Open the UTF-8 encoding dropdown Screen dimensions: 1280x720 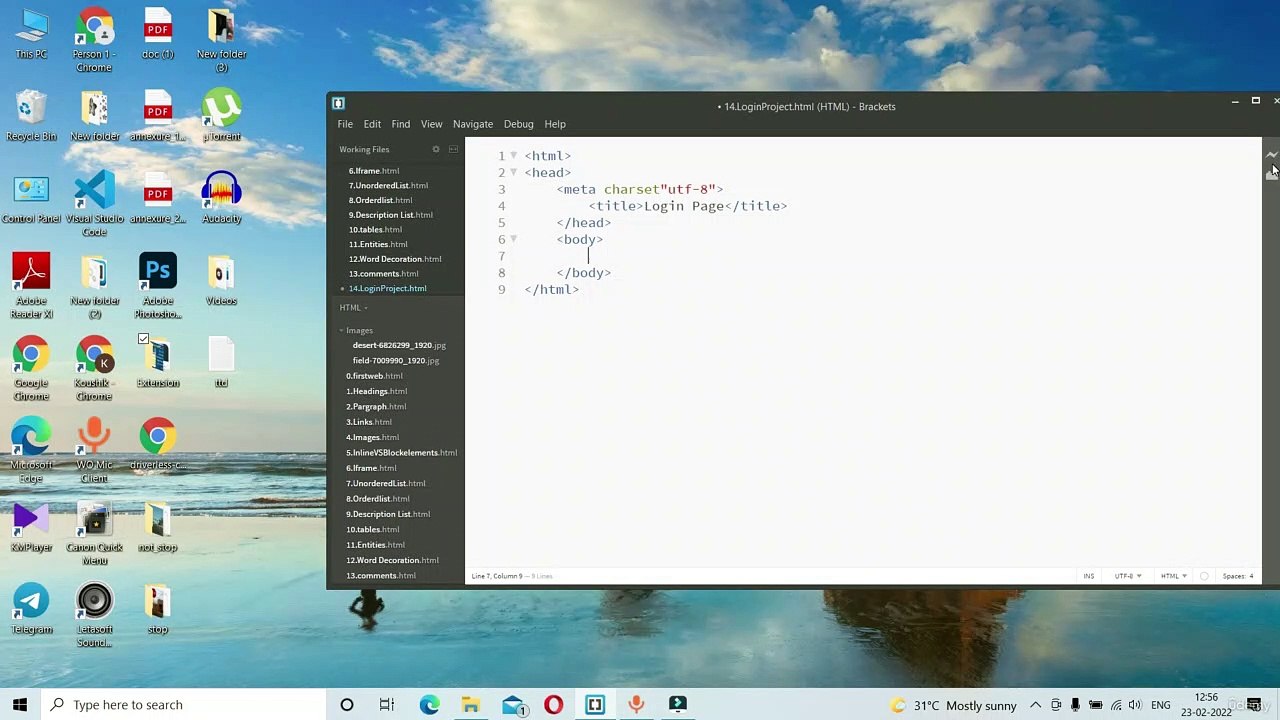click(x=1128, y=576)
